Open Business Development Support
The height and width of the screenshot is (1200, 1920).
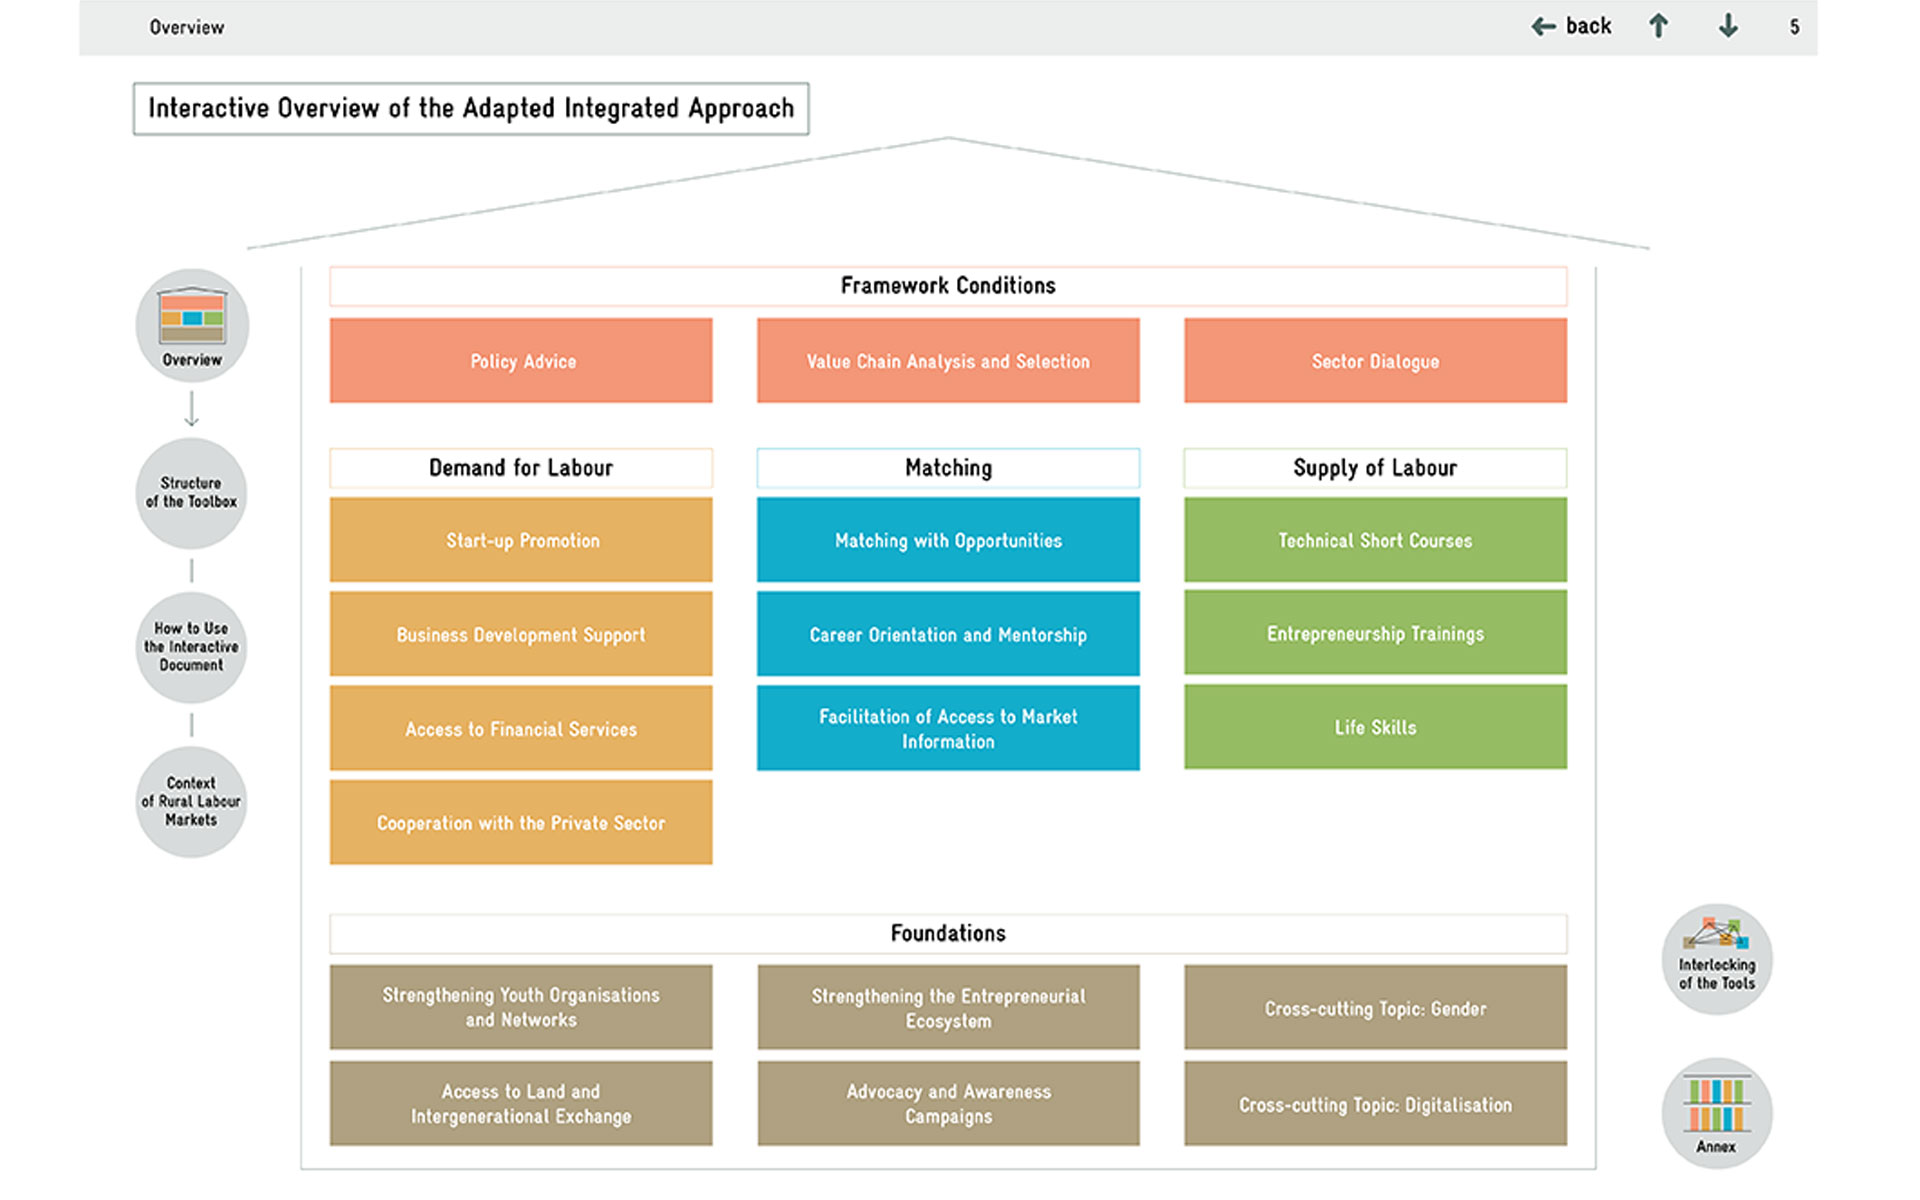pos(521,634)
